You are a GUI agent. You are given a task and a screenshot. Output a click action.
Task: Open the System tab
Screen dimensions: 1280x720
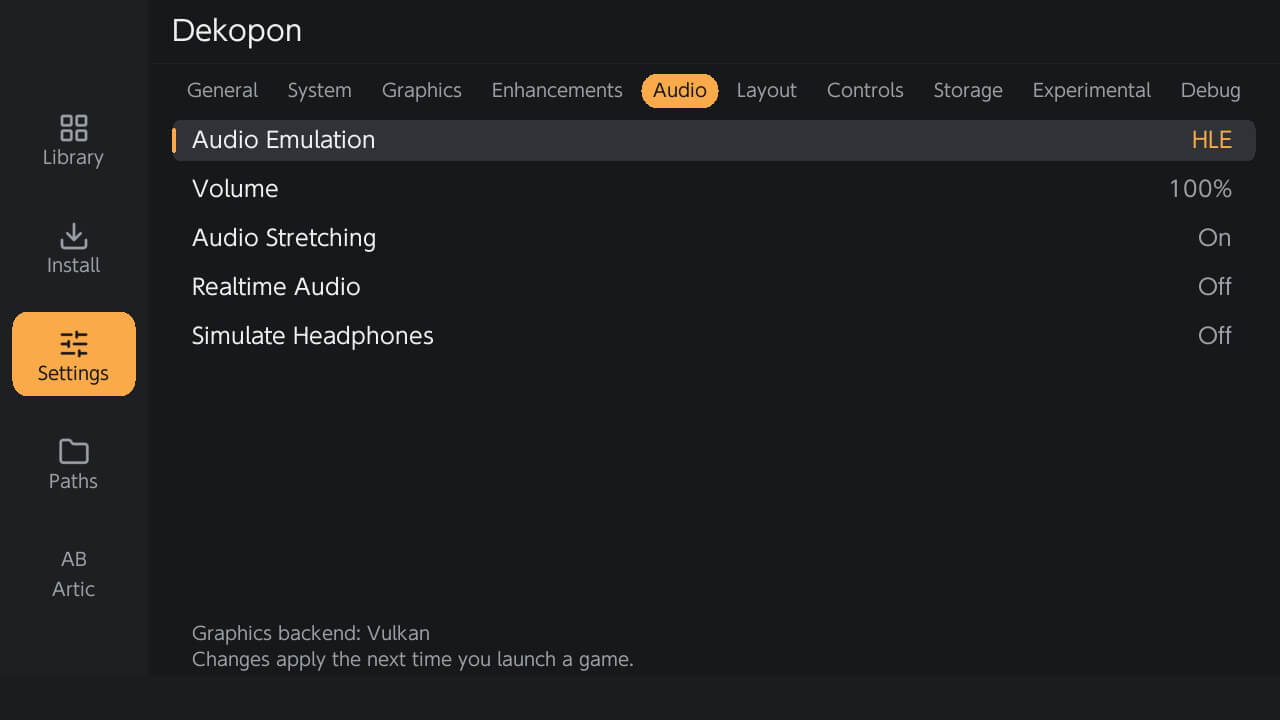(319, 91)
